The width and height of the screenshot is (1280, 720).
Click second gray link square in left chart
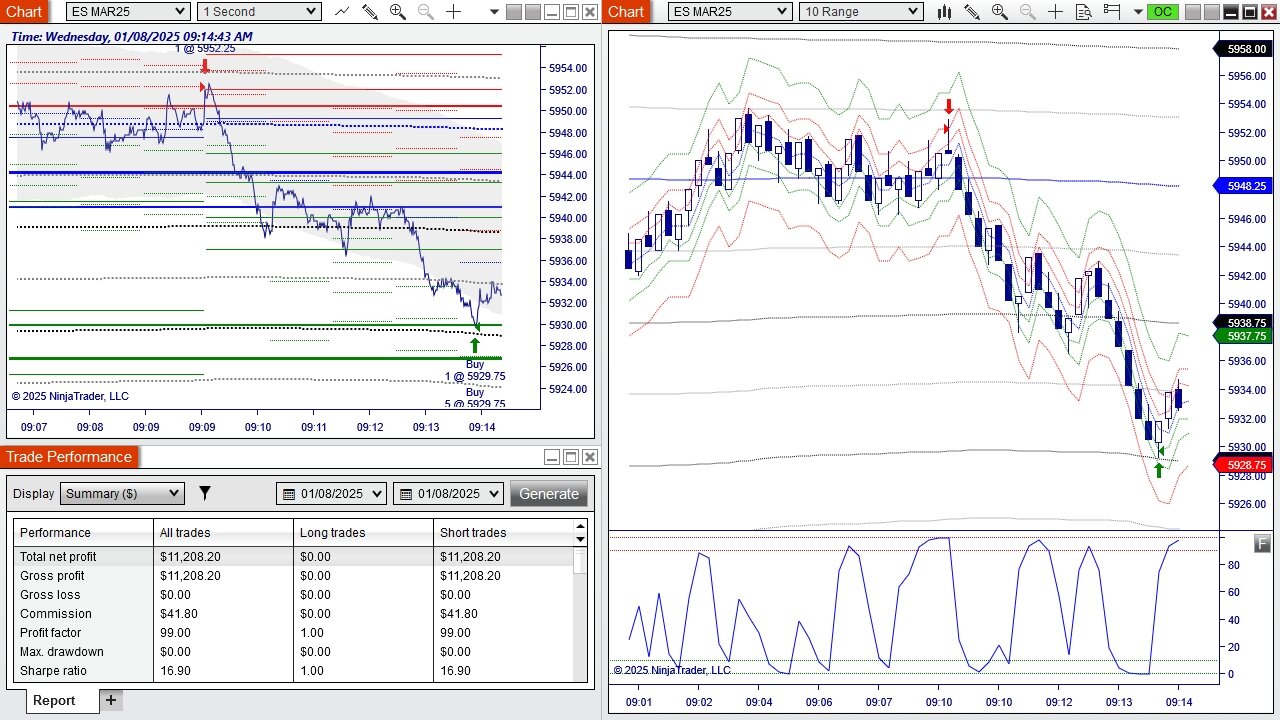[533, 12]
